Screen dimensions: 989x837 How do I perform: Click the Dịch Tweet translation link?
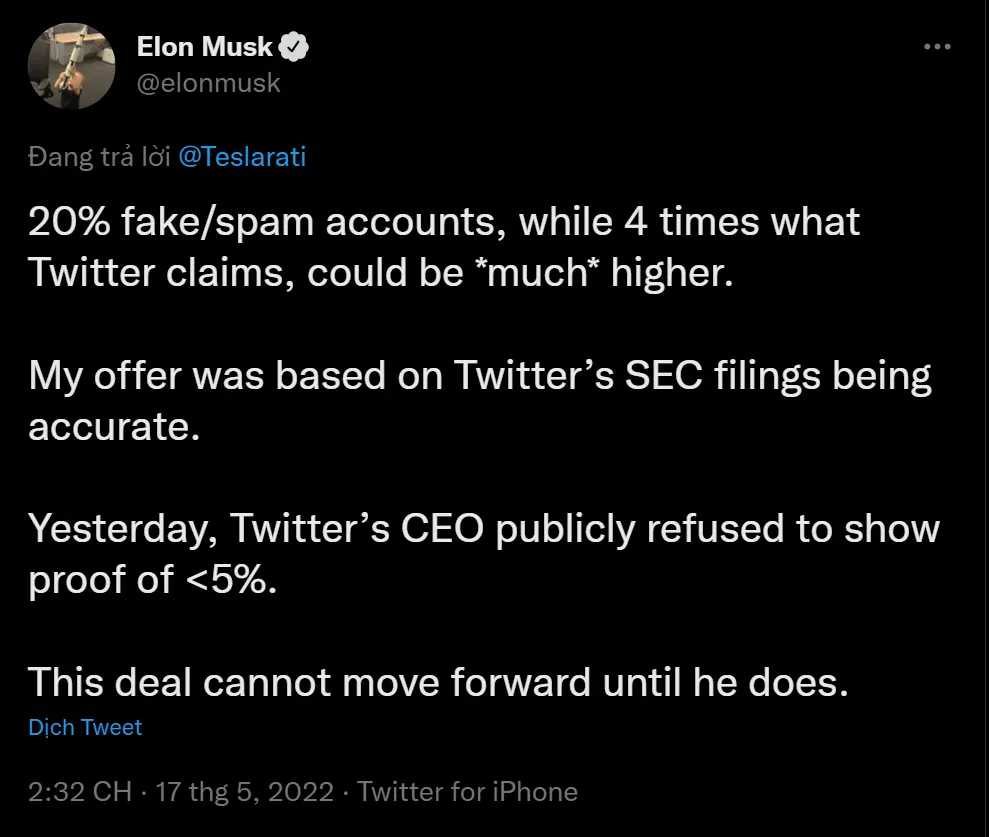(85, 727)
